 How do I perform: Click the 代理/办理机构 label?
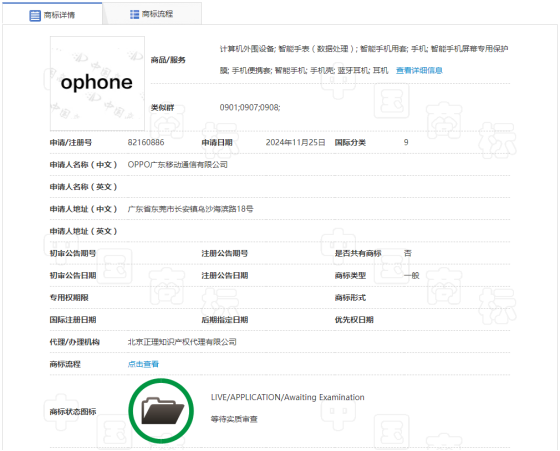click(x=75, y=342)
